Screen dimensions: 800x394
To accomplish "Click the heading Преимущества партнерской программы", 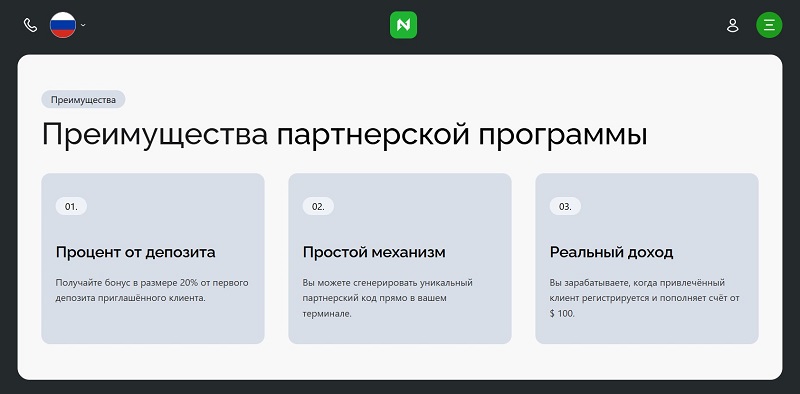I will pyautogui.click(x=344, y=135).
